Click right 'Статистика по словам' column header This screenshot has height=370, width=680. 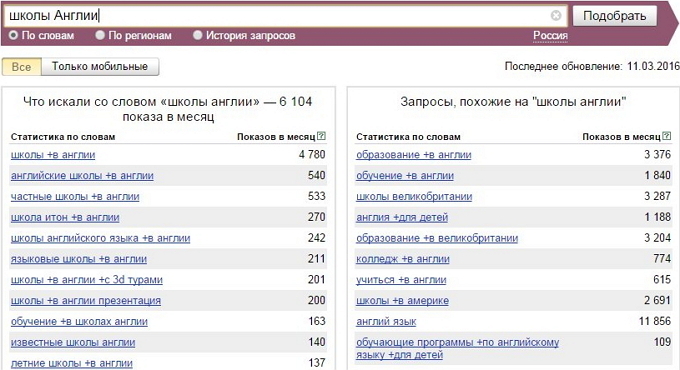408,137
